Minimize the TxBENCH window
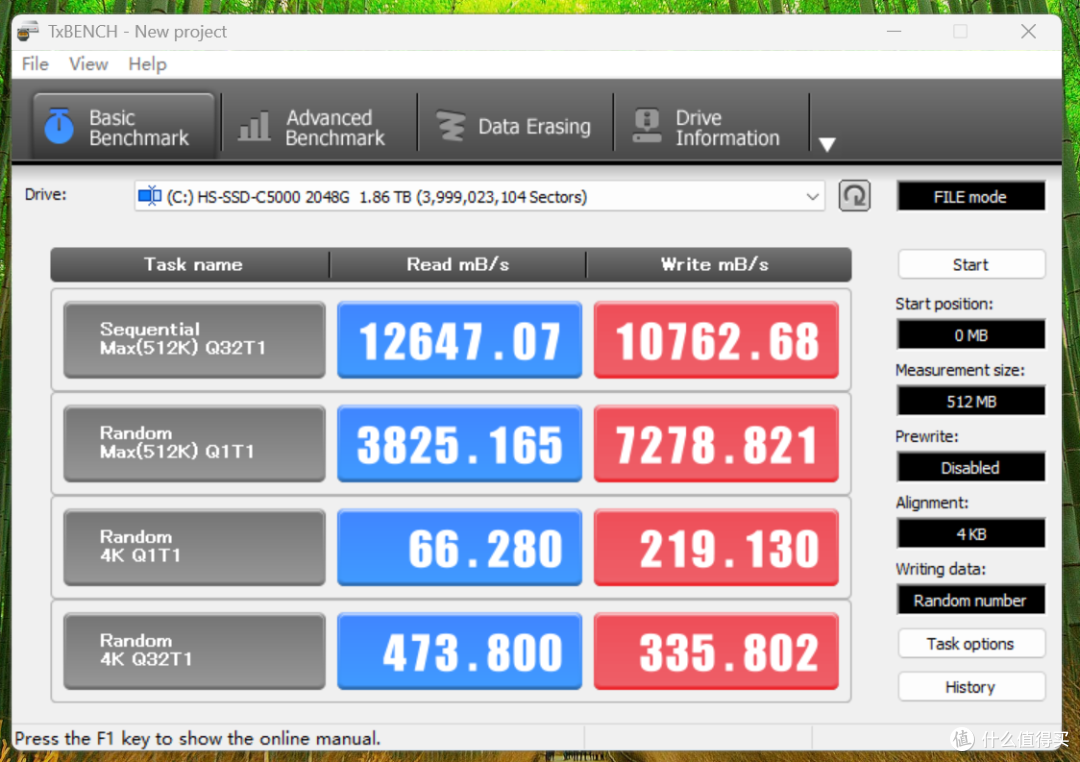Screen dimensions: 1080x762 894,31
